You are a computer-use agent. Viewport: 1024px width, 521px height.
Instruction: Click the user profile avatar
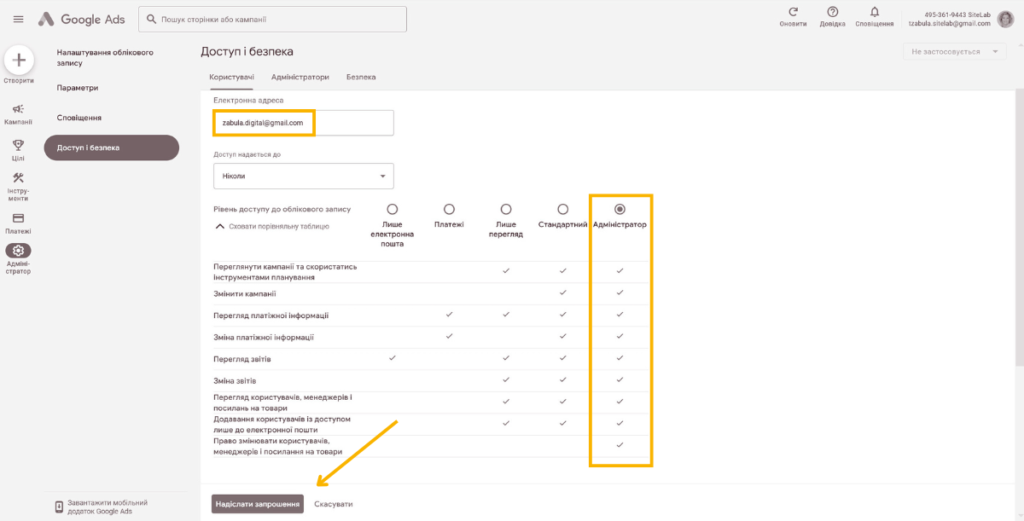coord(1005,20)
